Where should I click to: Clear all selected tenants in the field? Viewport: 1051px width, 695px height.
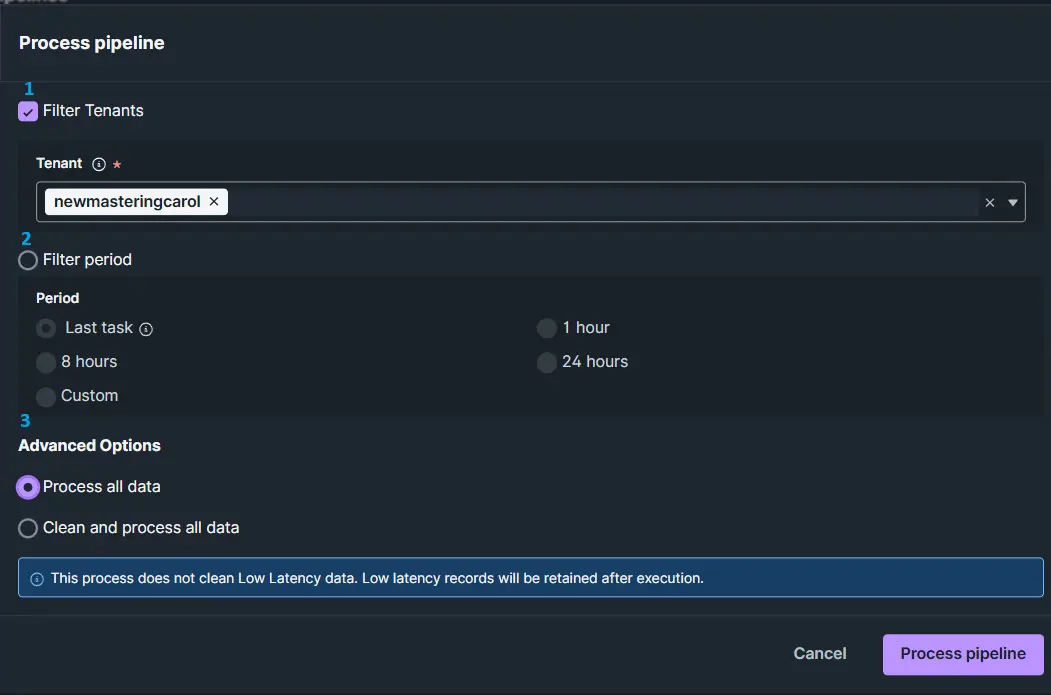pos(990,203)
